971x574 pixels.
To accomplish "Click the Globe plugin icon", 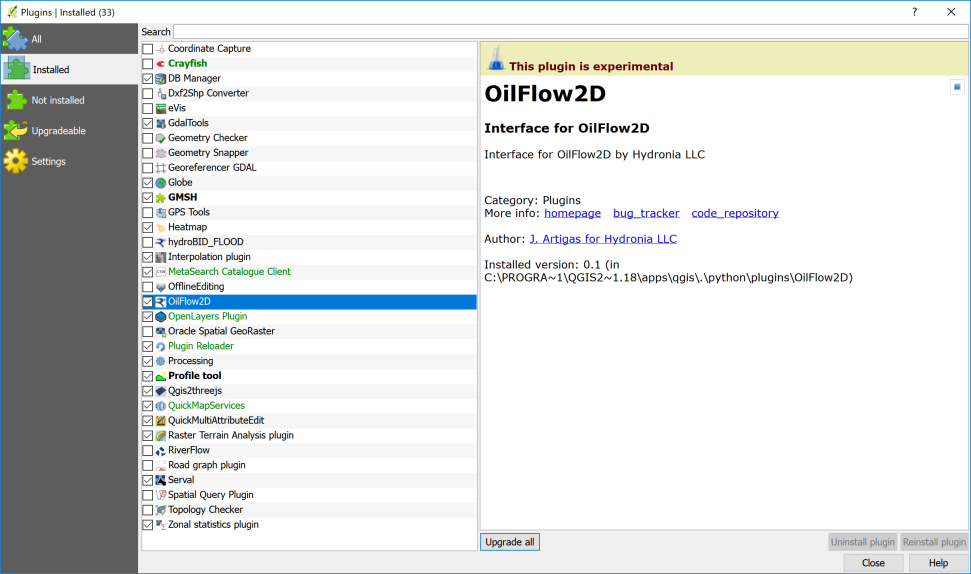I will pos(161,183).
